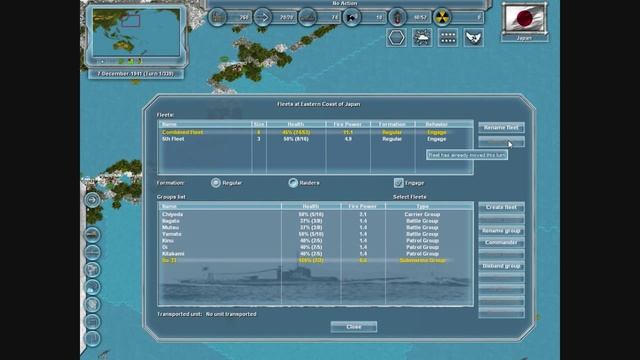Click the world minimap
This screenshot has height=360, width=640.
click(x=136, y=33)
